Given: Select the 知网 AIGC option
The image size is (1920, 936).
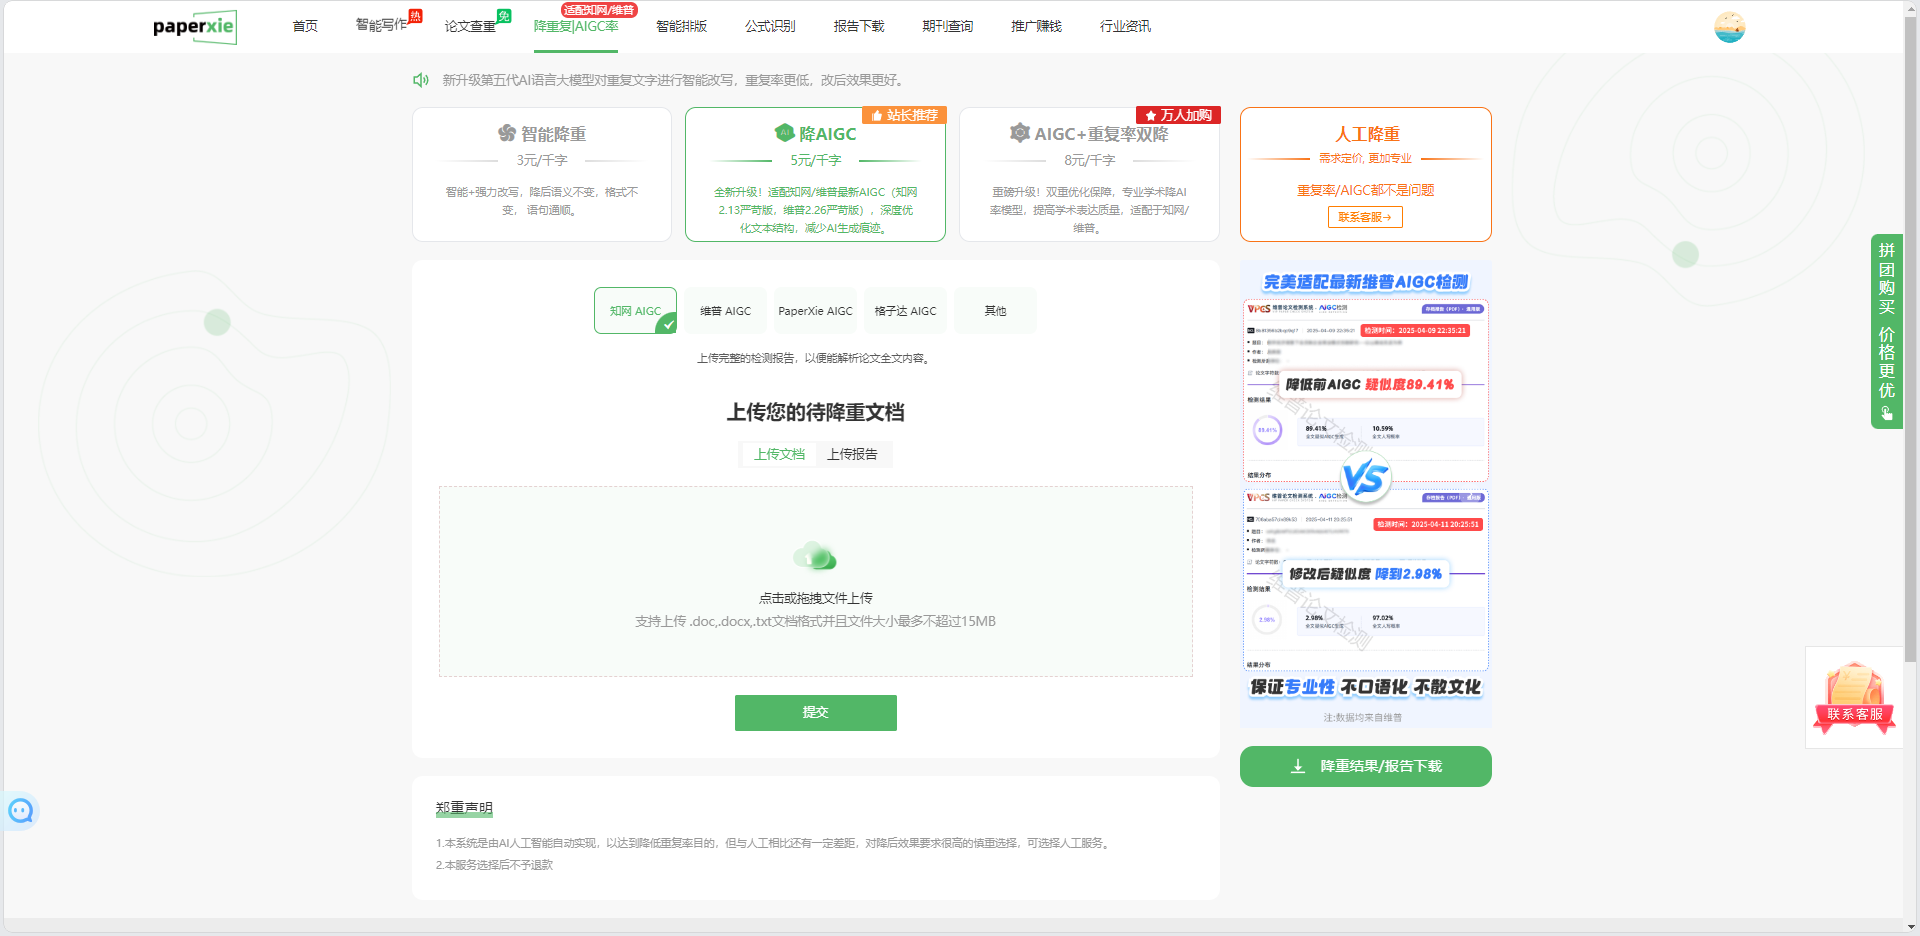Looking at the screenshot, I should point(635,311).
